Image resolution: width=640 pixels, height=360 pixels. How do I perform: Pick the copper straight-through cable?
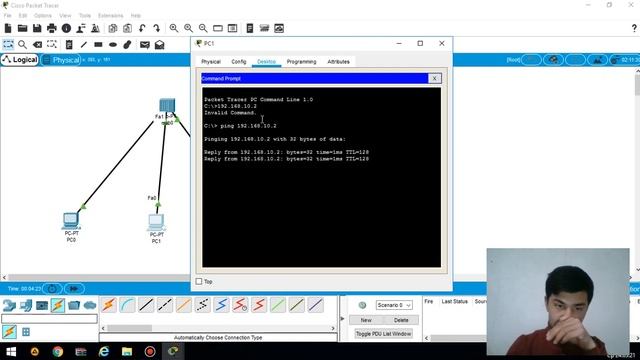pos(146,305)
